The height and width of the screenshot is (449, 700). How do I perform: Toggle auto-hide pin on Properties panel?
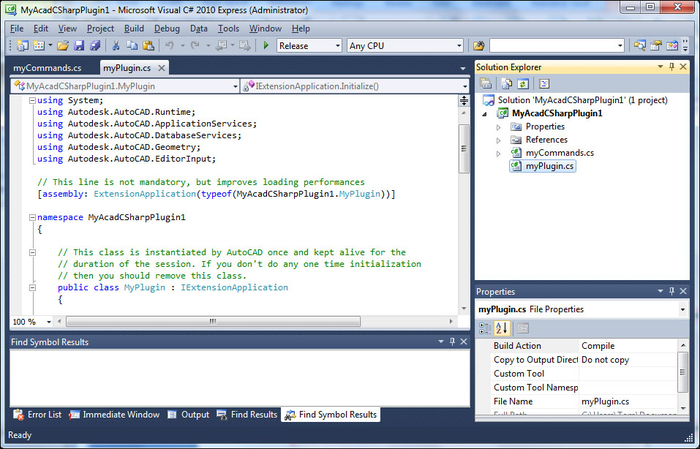[x=672, y=292]
